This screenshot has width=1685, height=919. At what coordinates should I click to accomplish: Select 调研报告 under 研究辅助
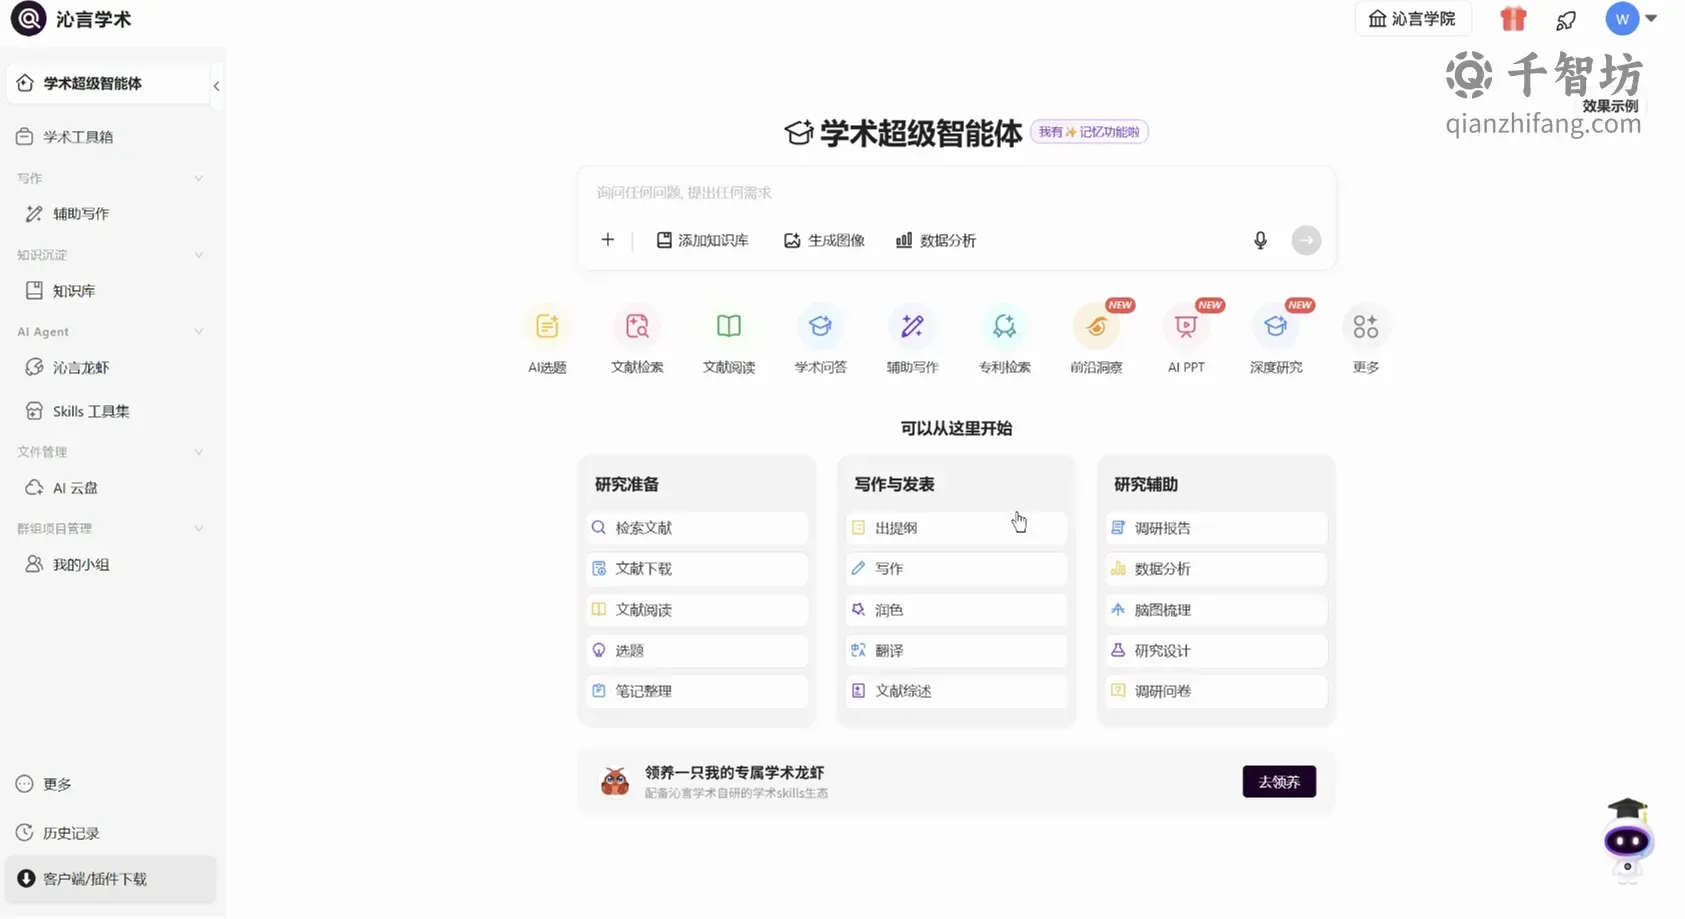1216,528
